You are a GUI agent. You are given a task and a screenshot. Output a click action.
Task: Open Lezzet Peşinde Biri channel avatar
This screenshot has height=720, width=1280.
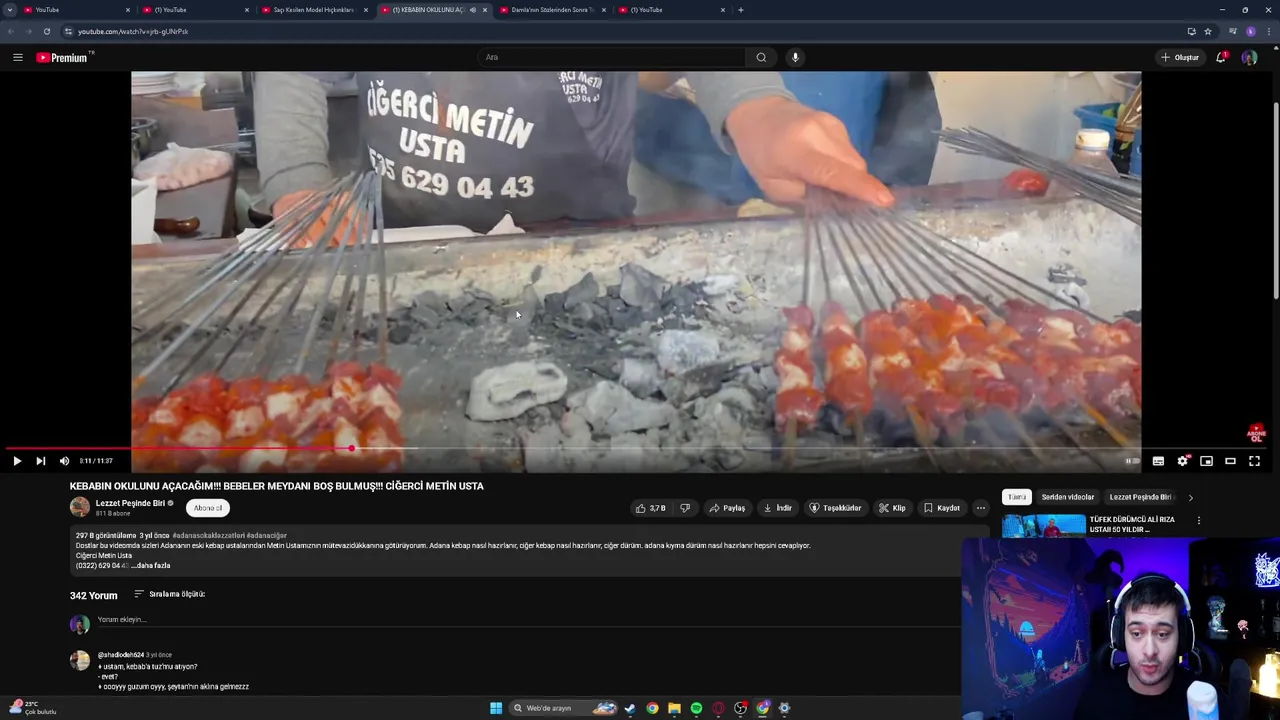pyautogui.click(x=80, y=507)
